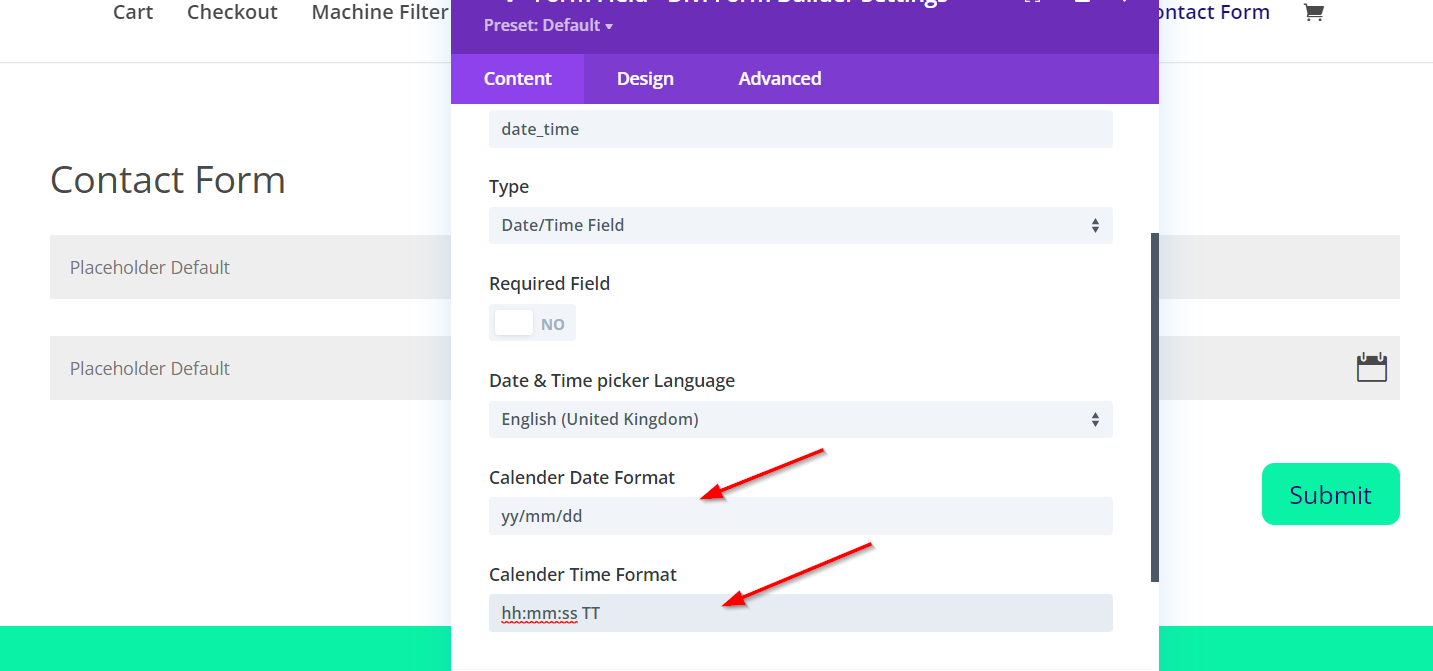This screenshot has height=671, width=1433.
Task: Click inside the Calender Time Format field
Action: 800,612
